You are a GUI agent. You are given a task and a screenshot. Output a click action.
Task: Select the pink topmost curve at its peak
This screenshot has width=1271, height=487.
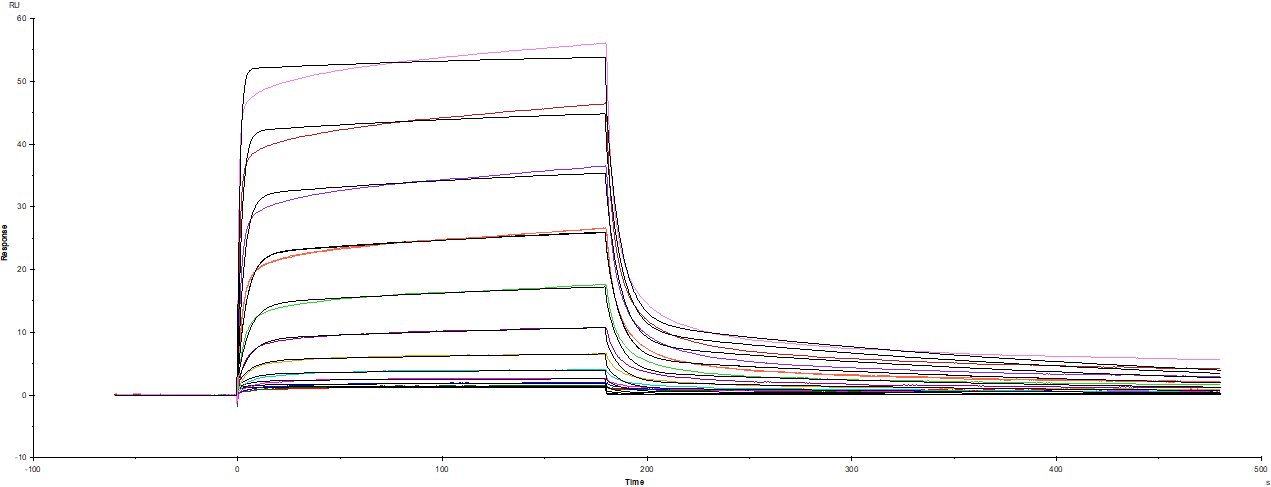(x=605, y=44)
